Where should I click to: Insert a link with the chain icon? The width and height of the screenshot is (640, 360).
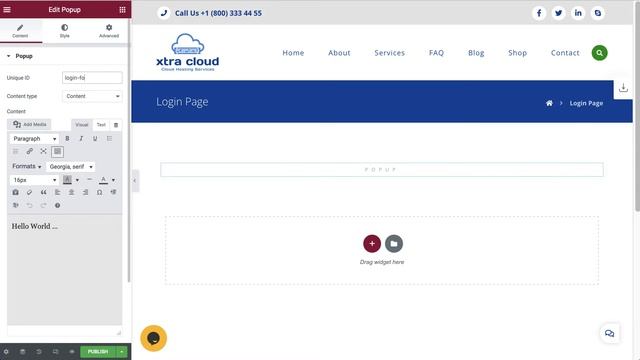[x=29, y=151]
